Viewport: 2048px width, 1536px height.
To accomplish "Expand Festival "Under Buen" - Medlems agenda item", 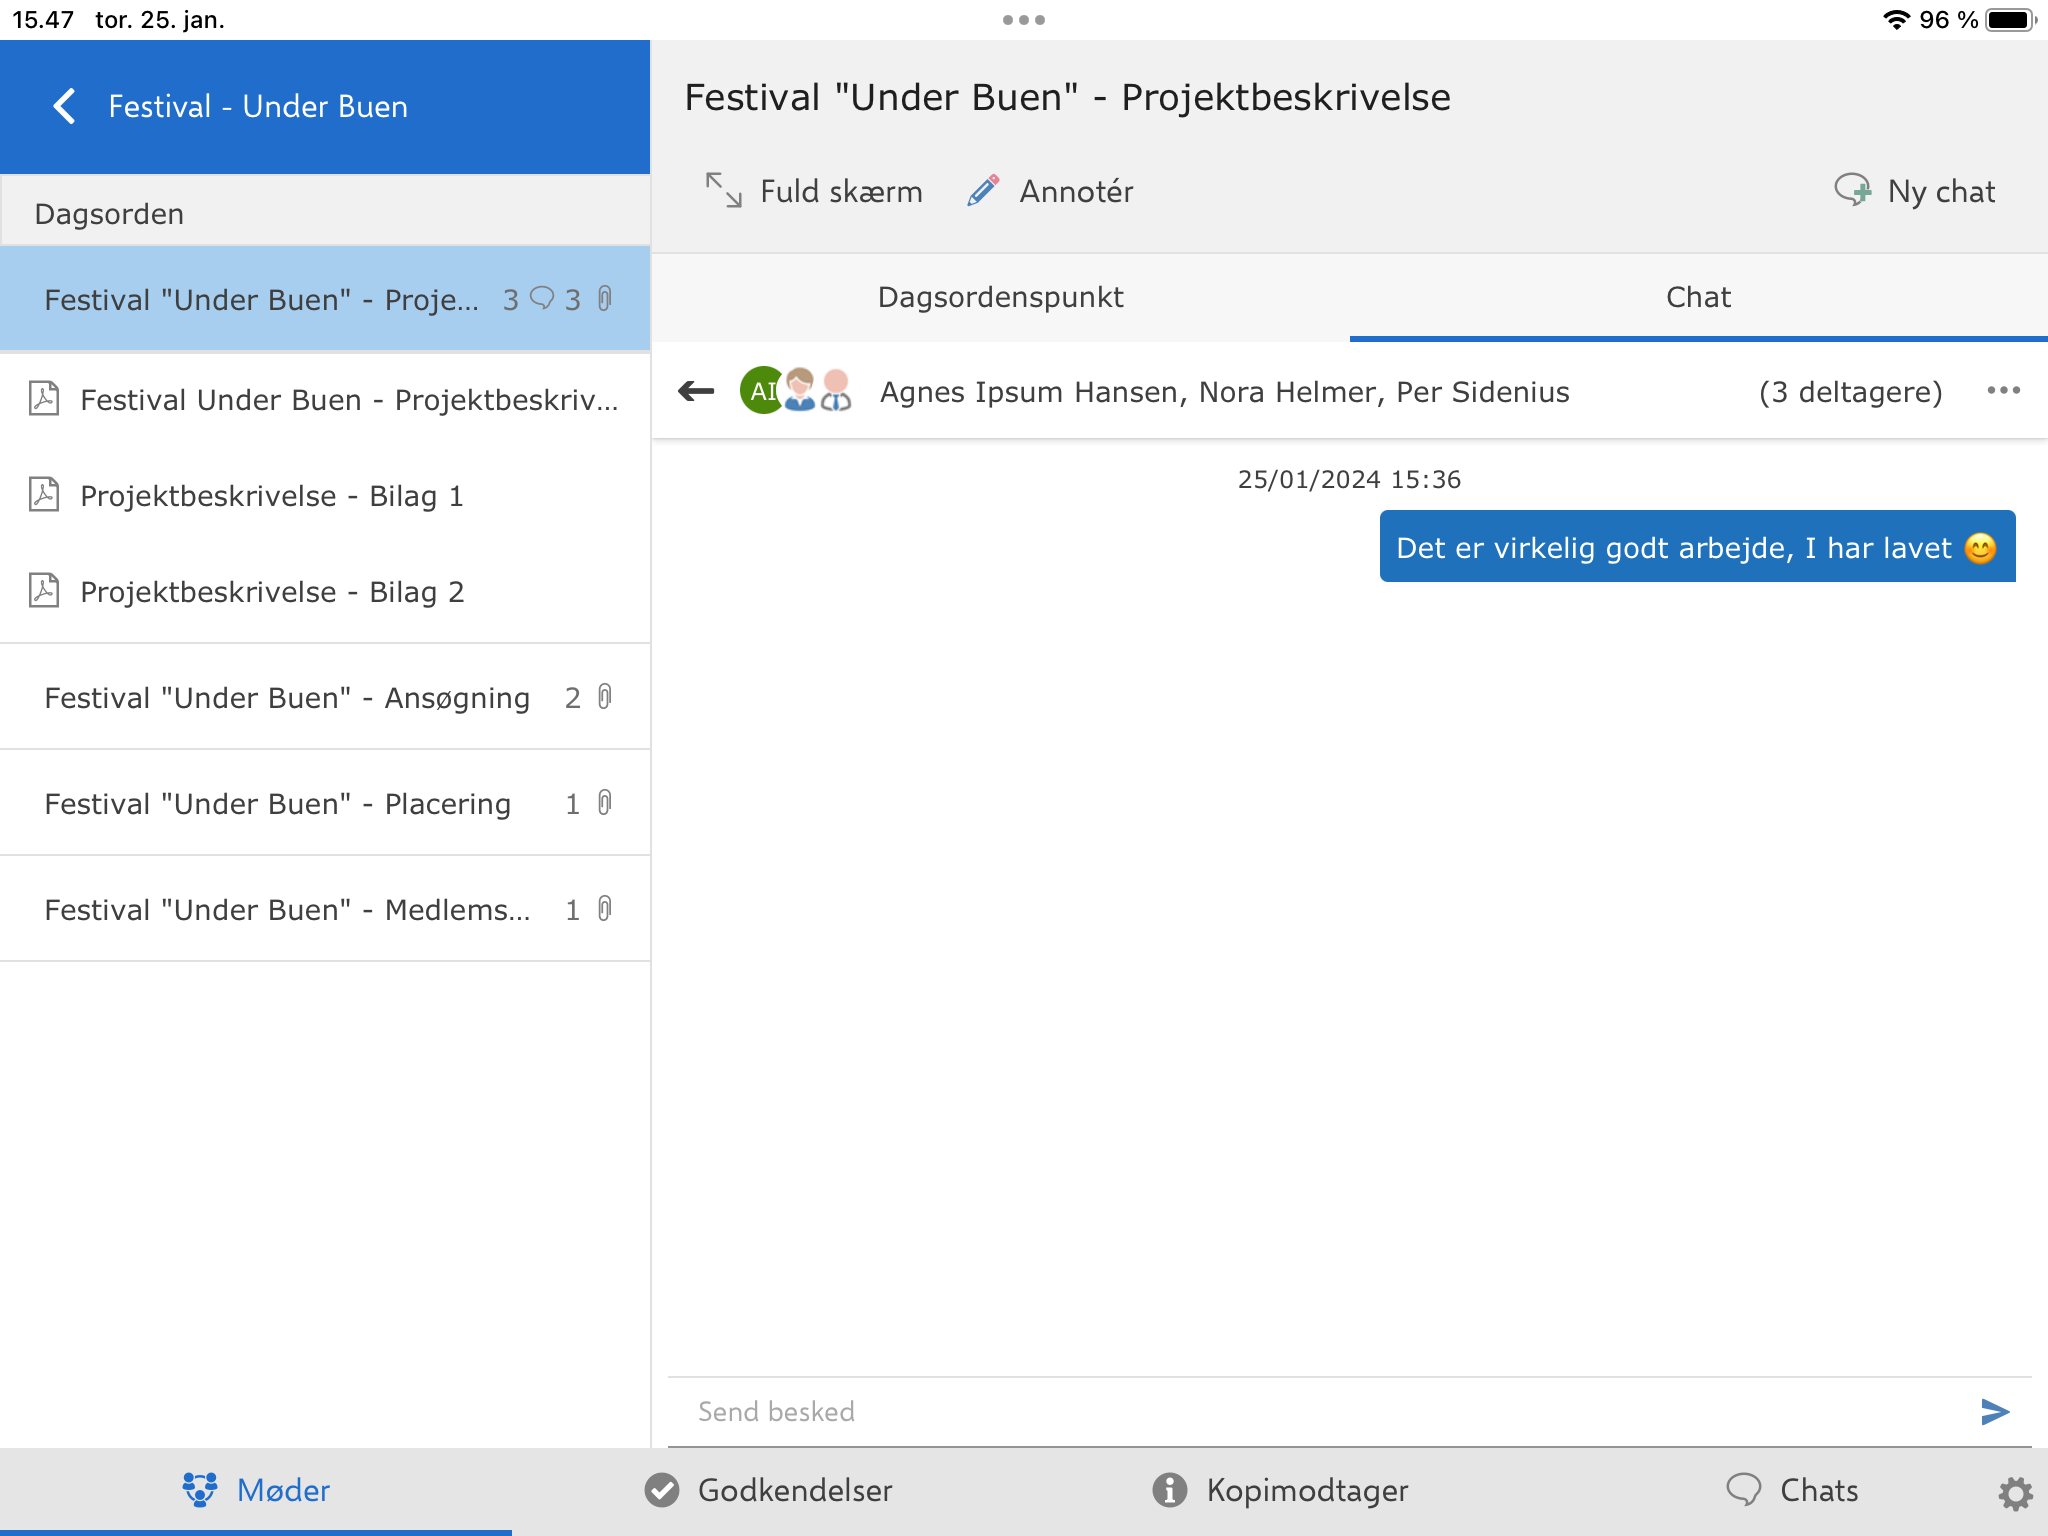I will tap(287, 909).
